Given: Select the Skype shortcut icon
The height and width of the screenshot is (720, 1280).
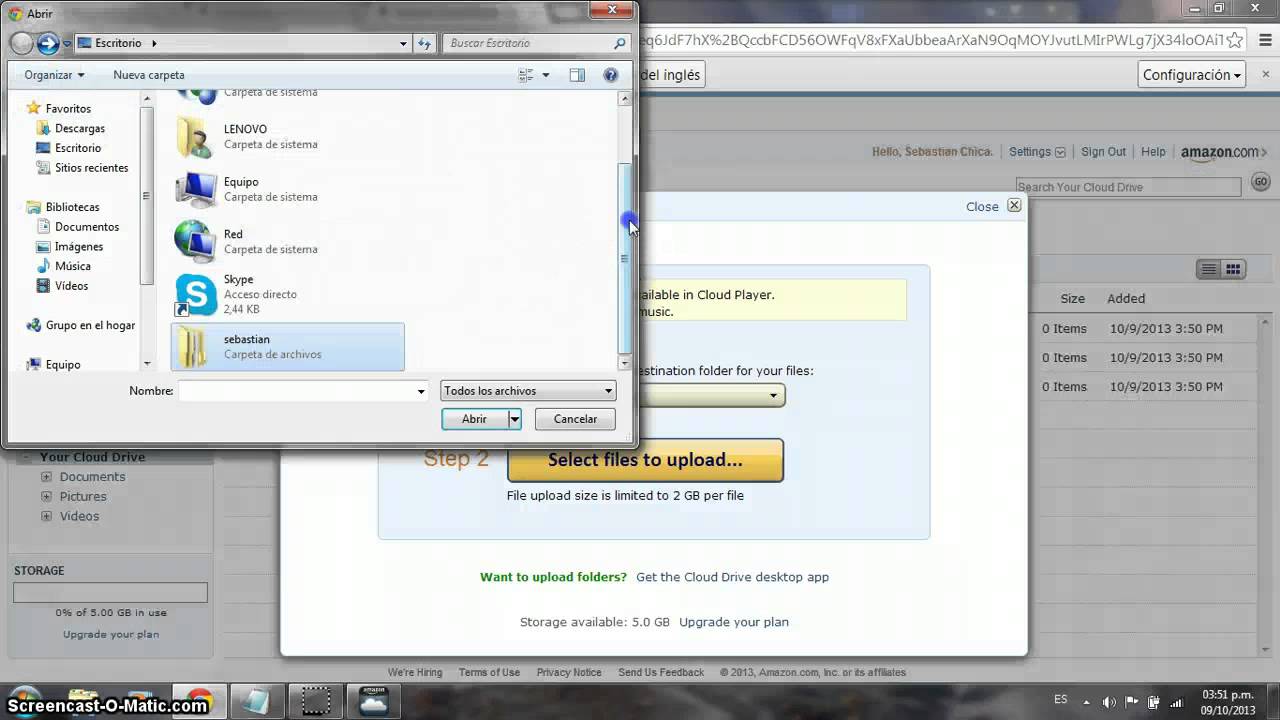Looking at the screenshot, I should (x=196, y=294).
